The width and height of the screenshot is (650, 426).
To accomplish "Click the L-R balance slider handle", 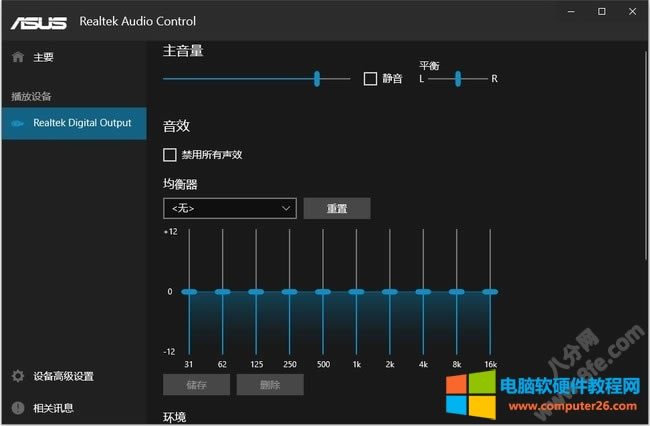I will [x=458, y=78].
